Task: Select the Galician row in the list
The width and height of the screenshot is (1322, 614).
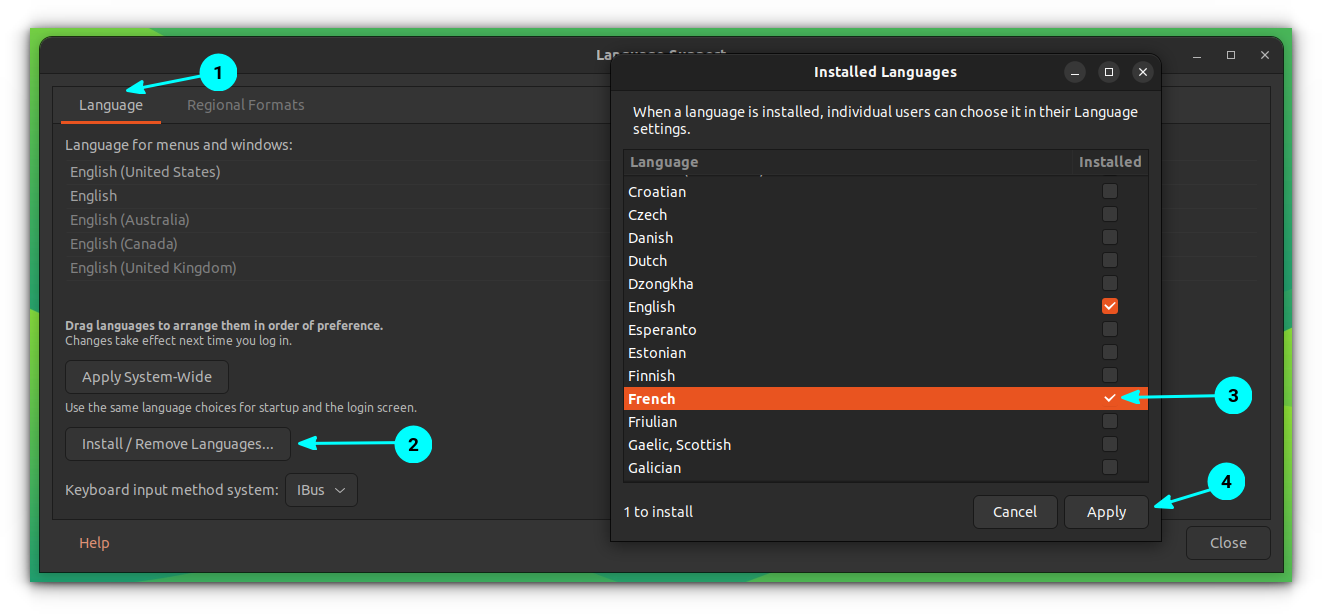Action: (x=654, y=467)
